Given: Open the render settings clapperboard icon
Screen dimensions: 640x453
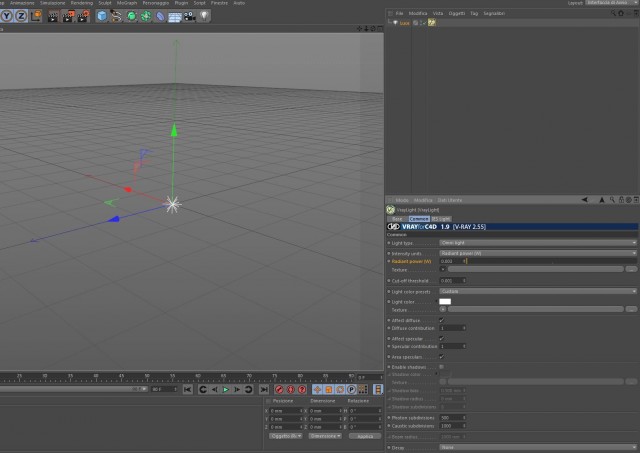Looking at the screenshot, I should [x=83, y=16].
